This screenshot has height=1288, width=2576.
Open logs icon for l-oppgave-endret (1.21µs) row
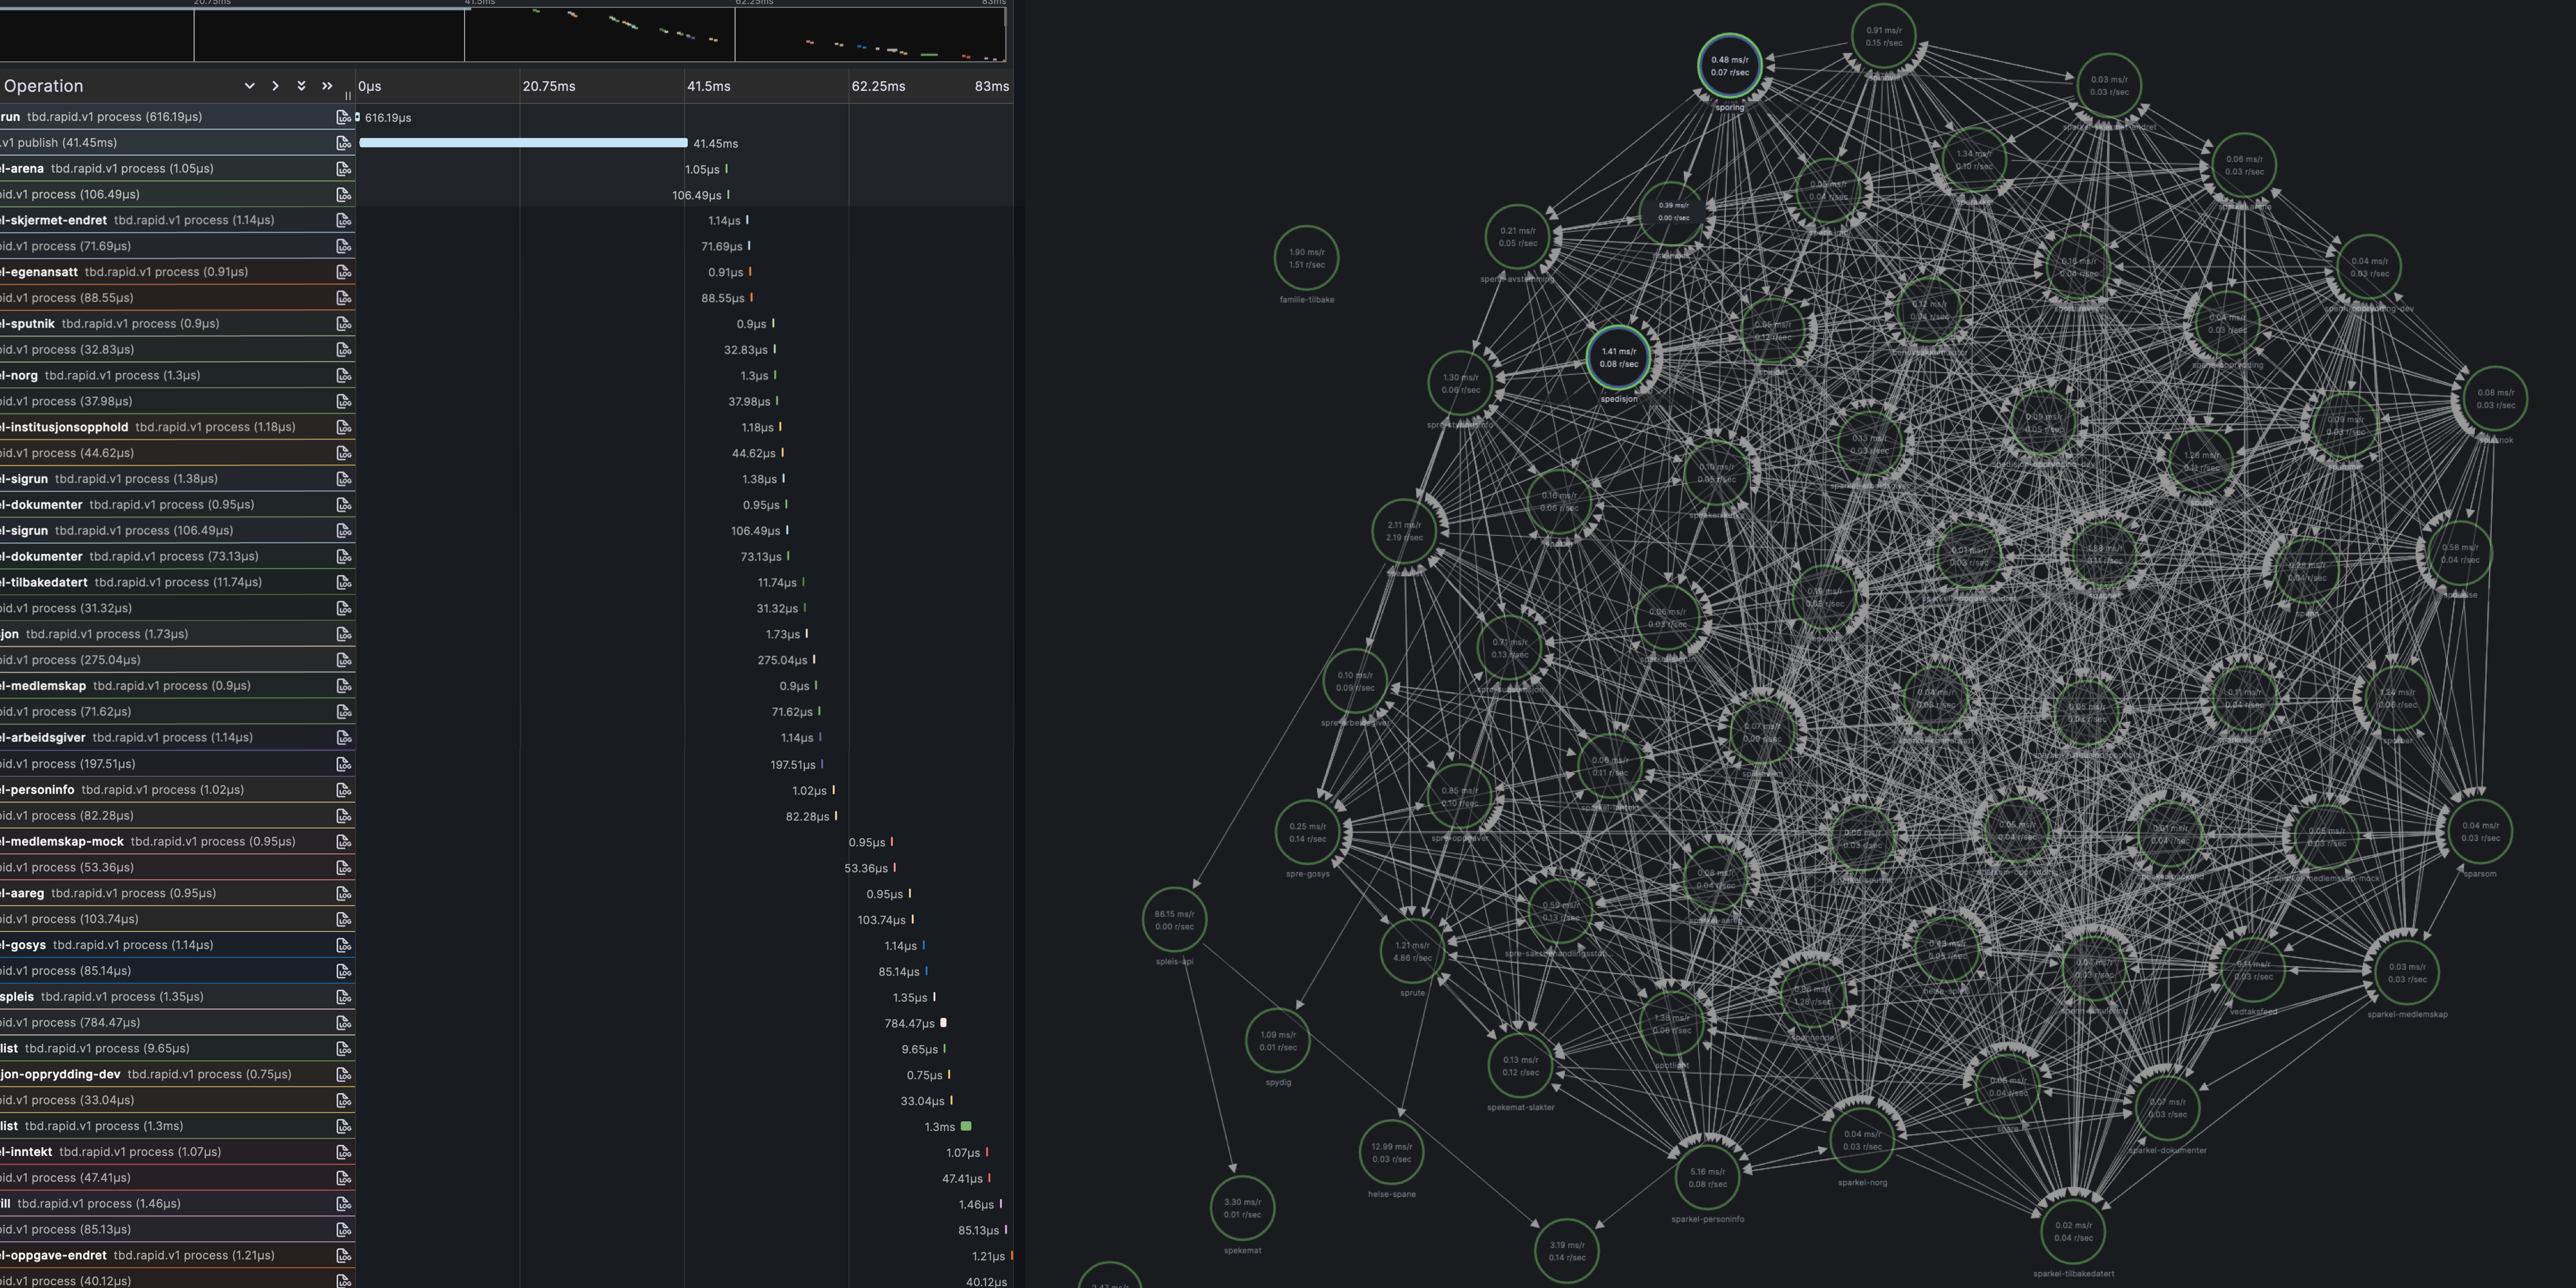pos(344,1256)
